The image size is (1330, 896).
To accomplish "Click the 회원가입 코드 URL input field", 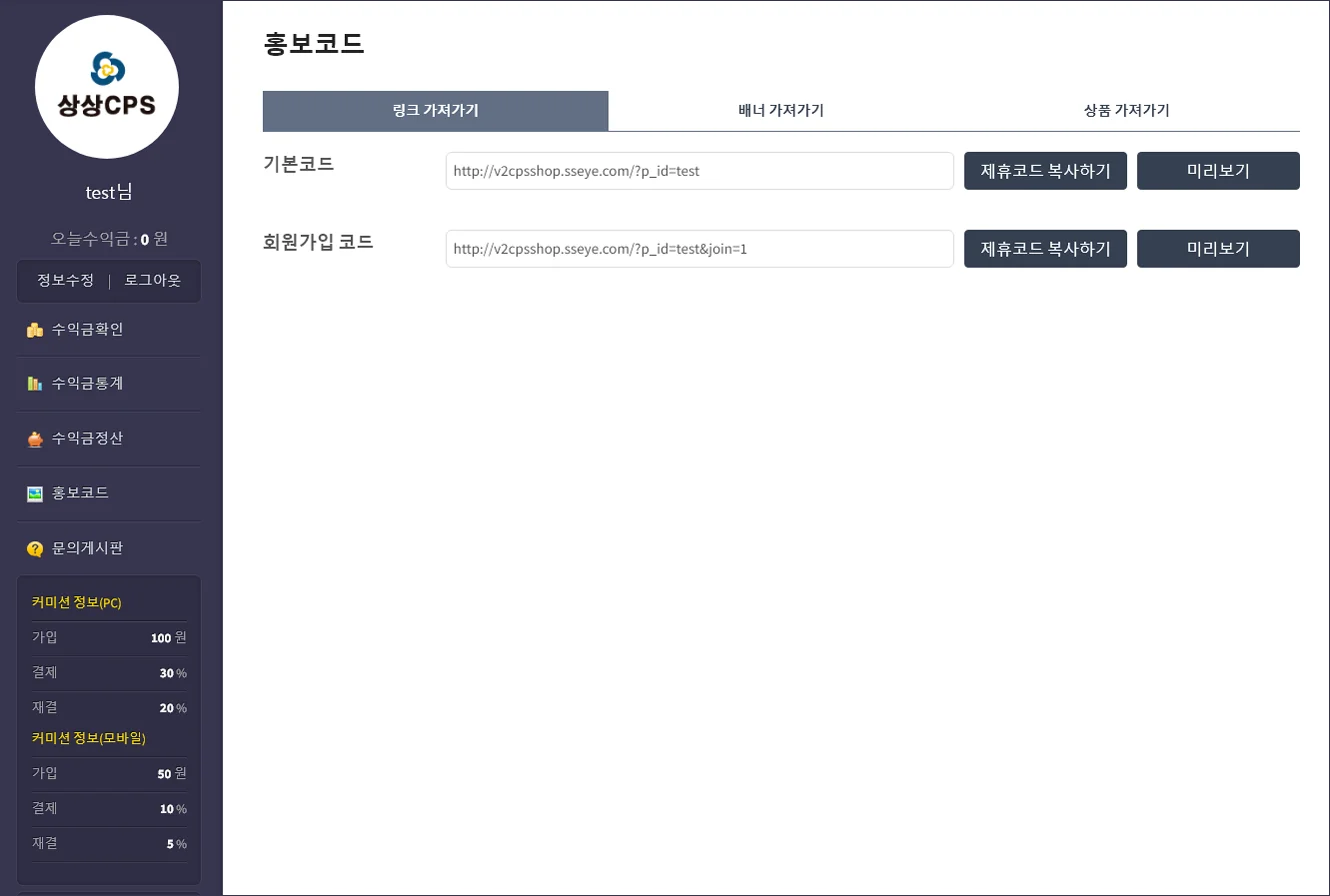I will (x=699, y=248).
